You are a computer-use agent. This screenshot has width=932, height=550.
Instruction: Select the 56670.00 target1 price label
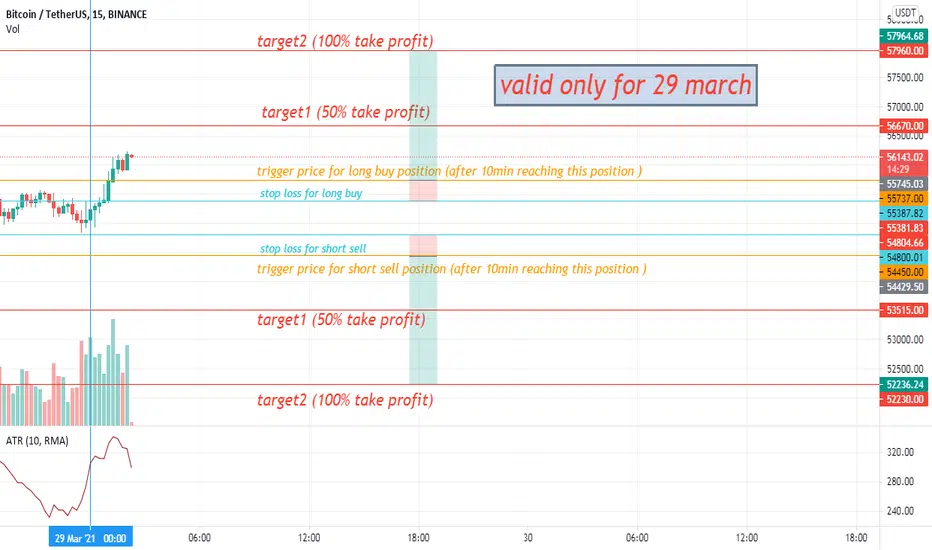(x=904, y=126)
